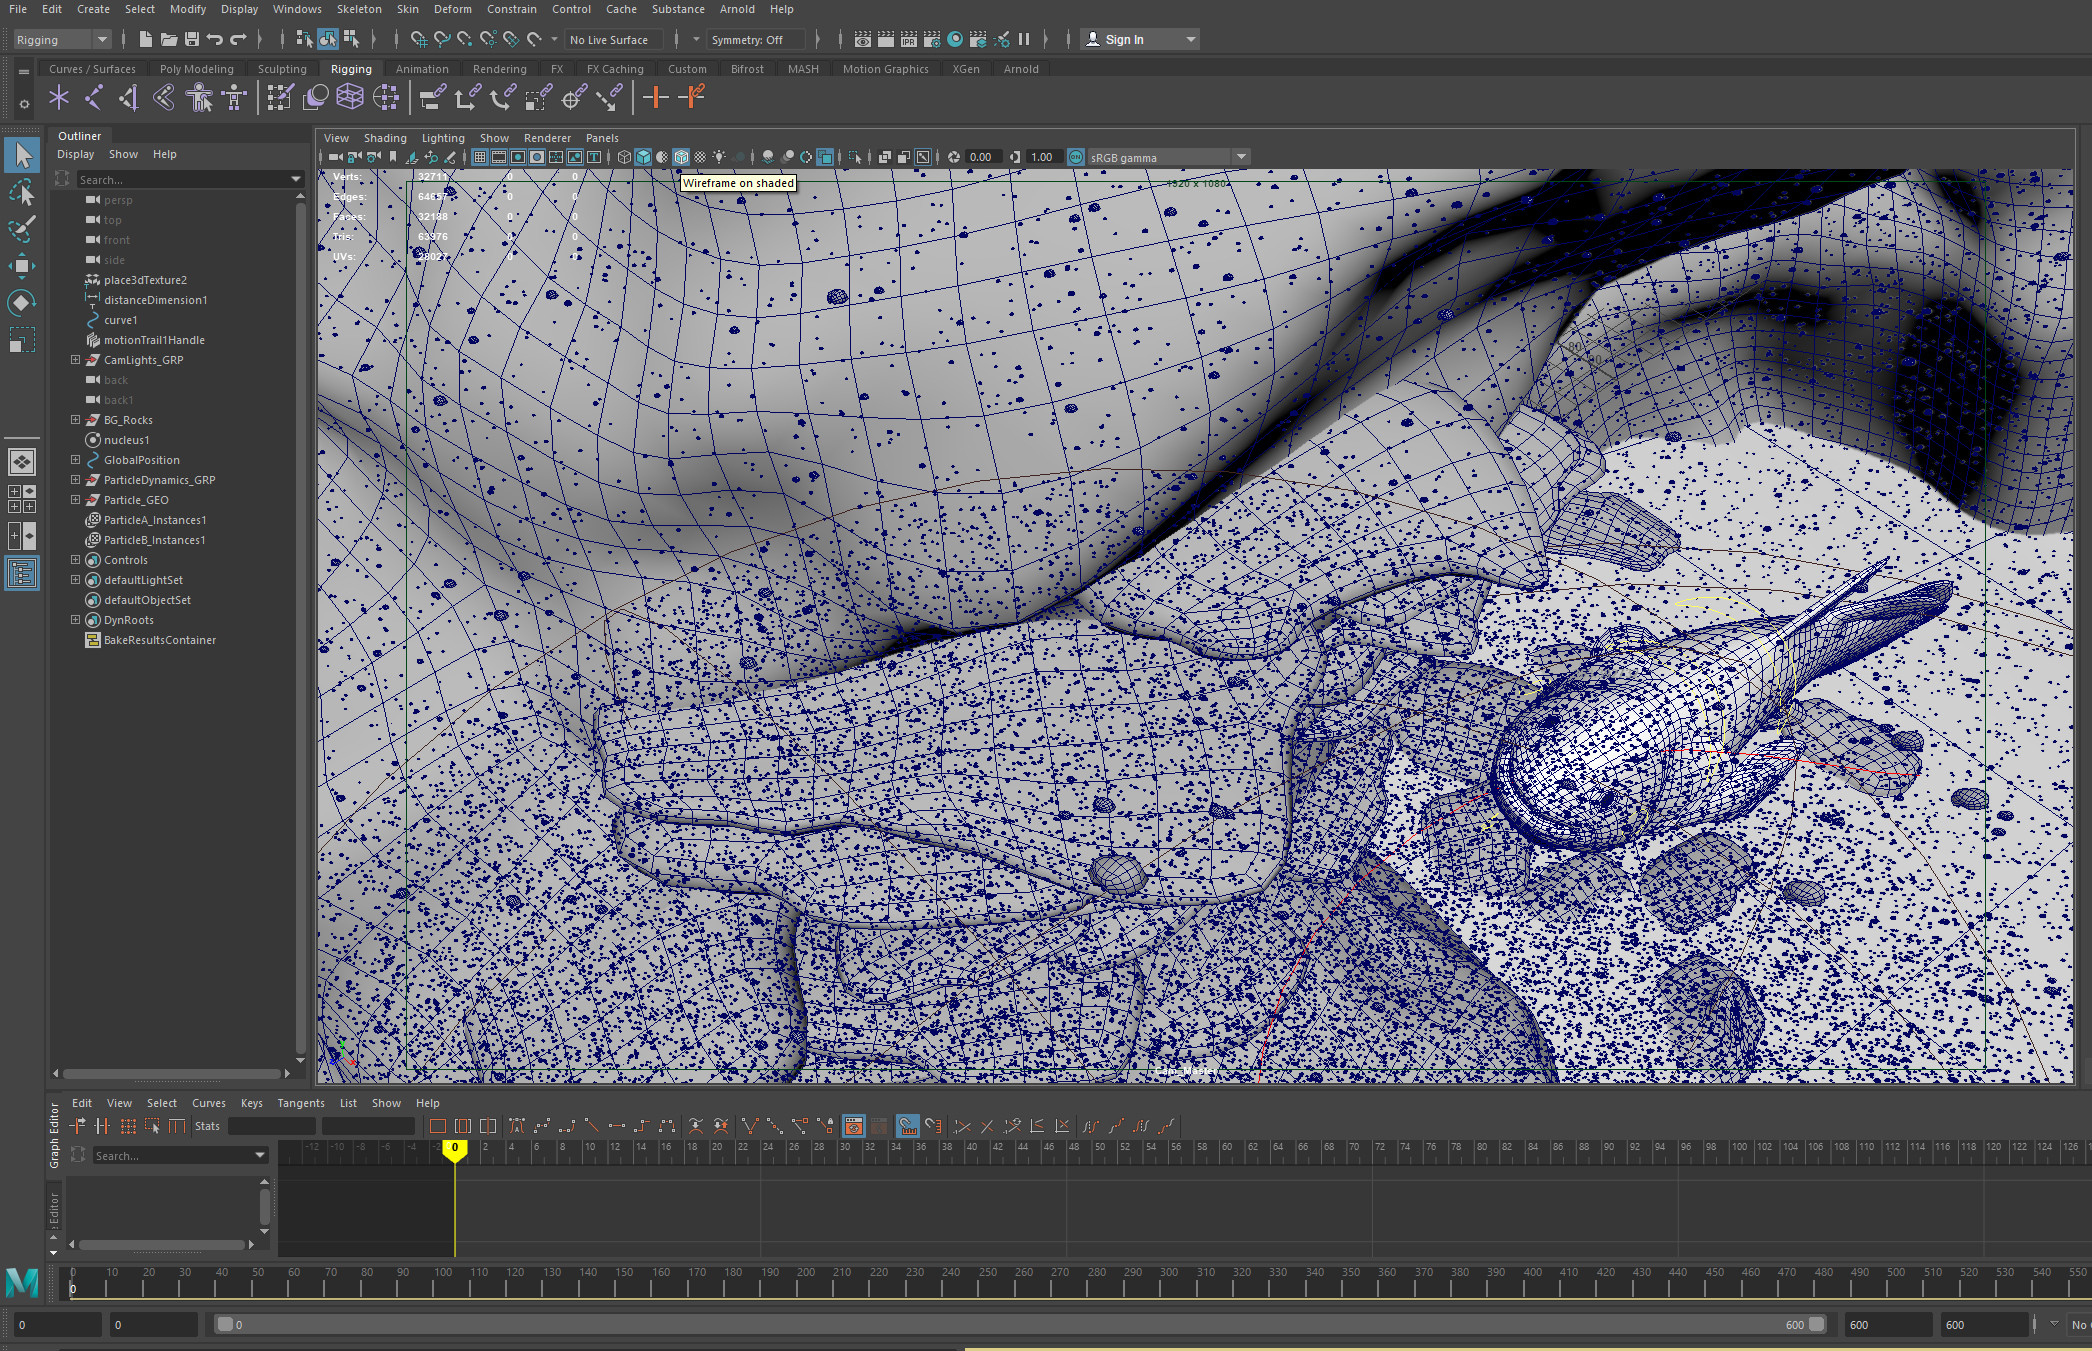
Task: Select the Lasso tool in tool box
Action: [x=22, y=191]
